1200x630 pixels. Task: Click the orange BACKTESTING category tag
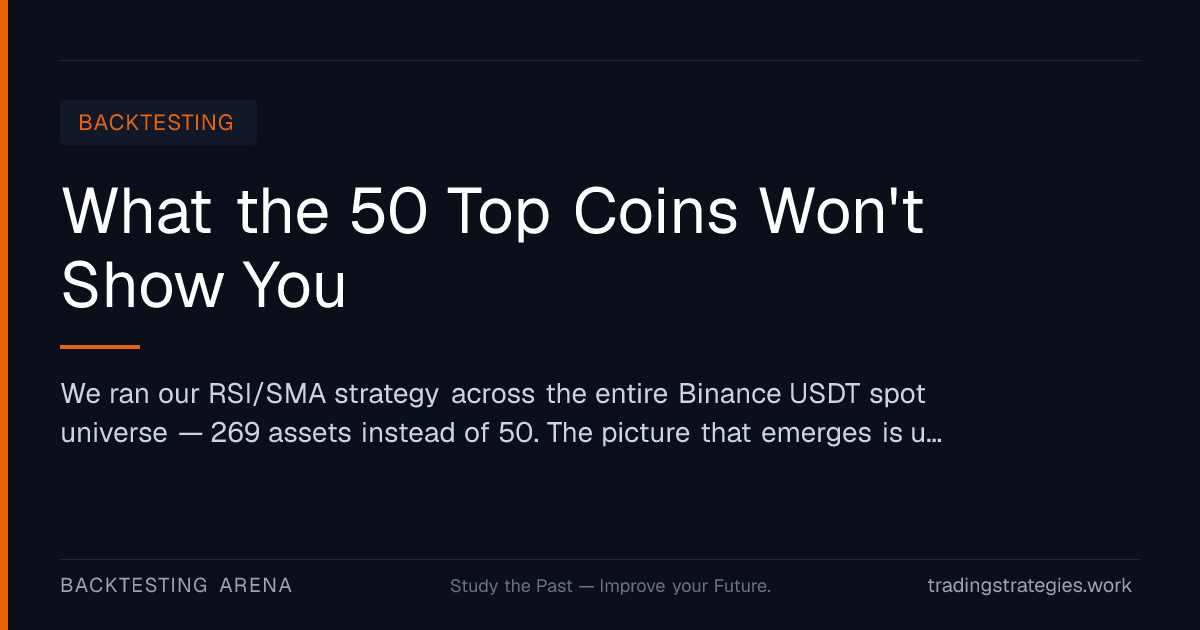(x=158, y=123)
